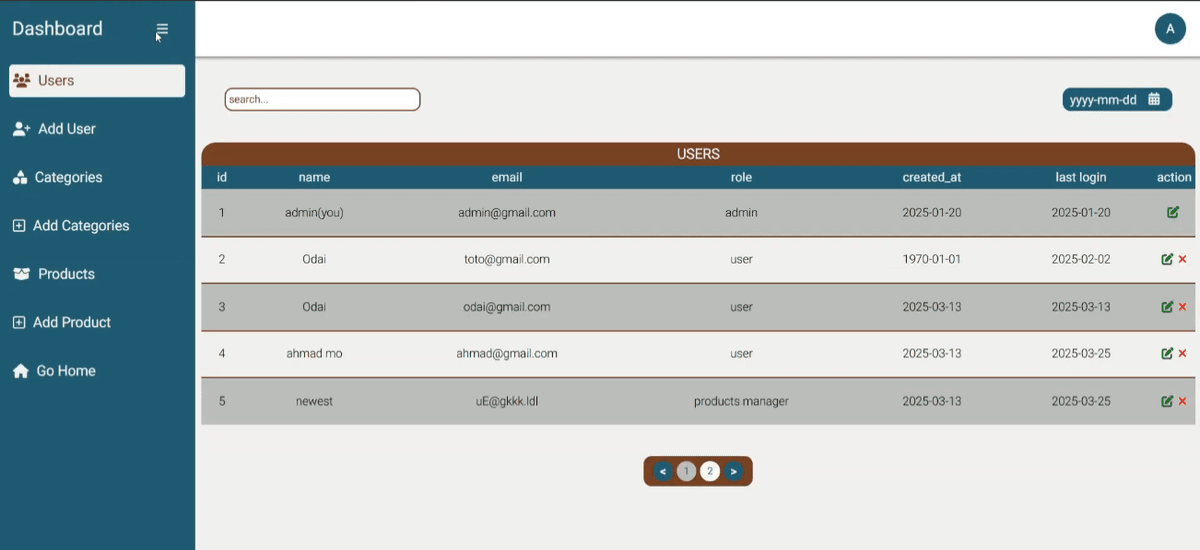Toggle the sidebar hamburger menu icon
1200x550 pixels.
point(162,30)
